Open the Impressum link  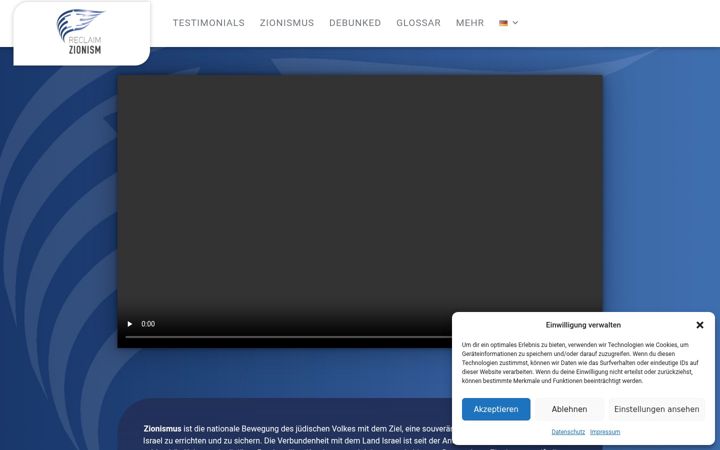605,432
